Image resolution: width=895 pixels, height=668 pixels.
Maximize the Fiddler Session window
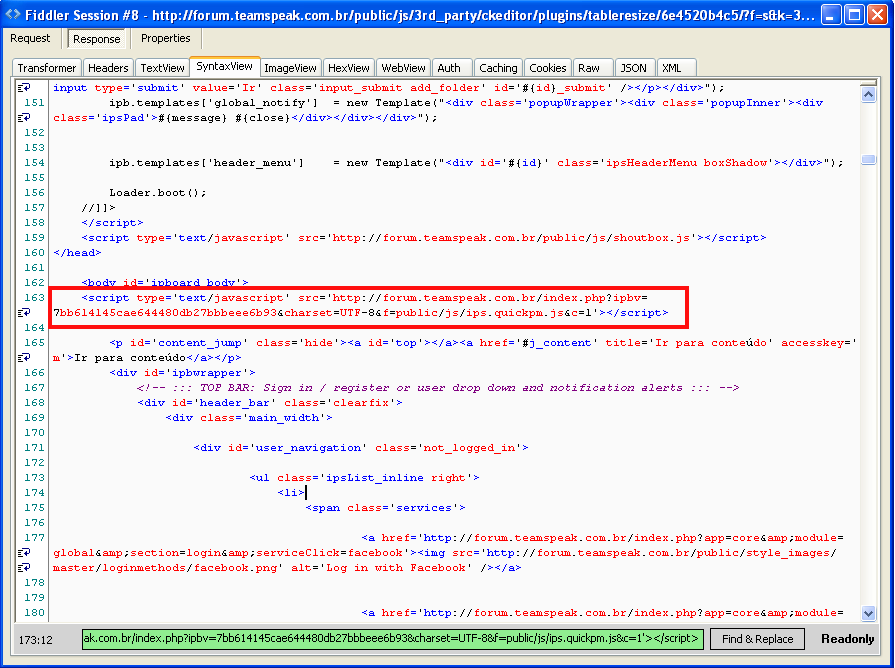[x=854, y=15]
